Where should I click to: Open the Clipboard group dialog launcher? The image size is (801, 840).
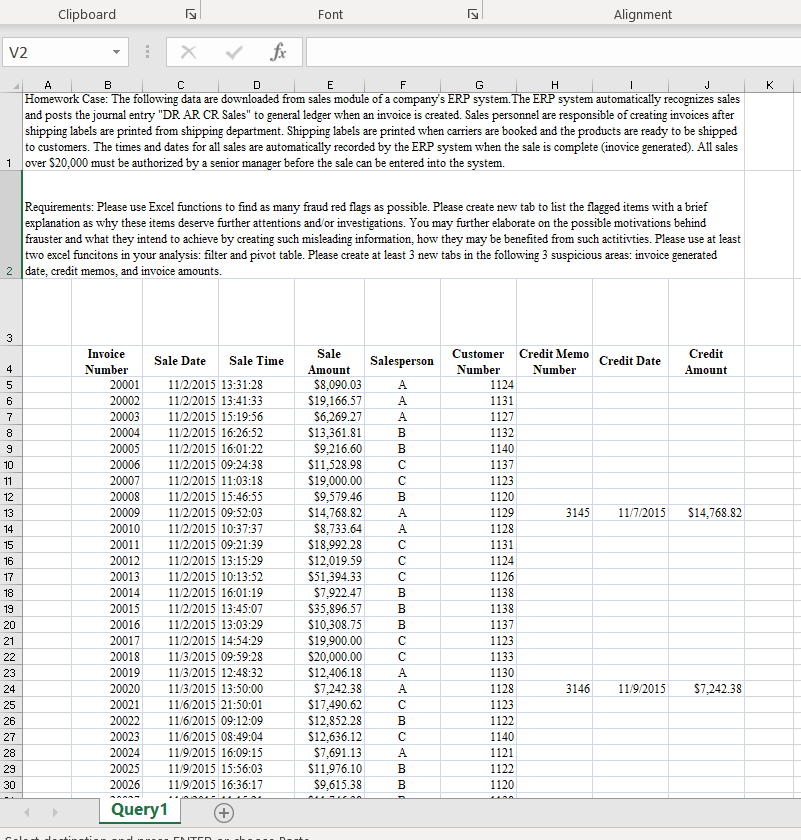[x=191, y=14]
